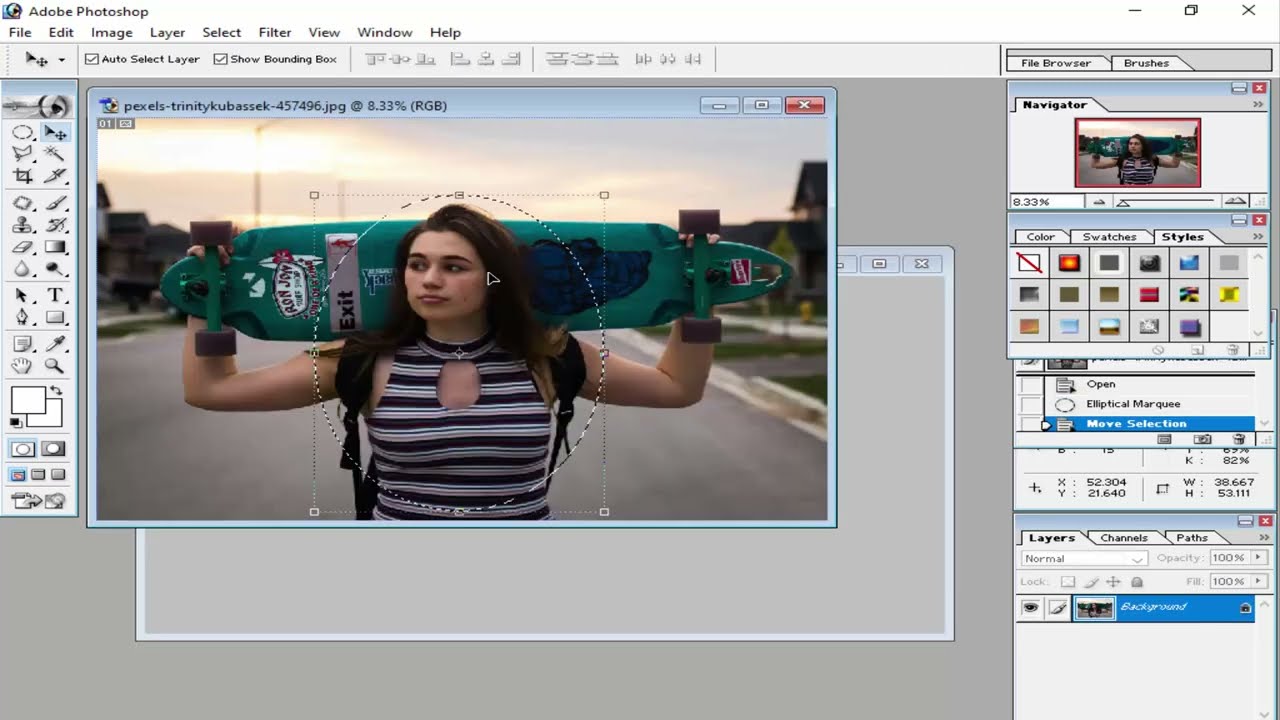Hide the Background layer eye icon
Viewport: 1280px width, 720px height.
pyautogui.click(x=1030, y=607)
